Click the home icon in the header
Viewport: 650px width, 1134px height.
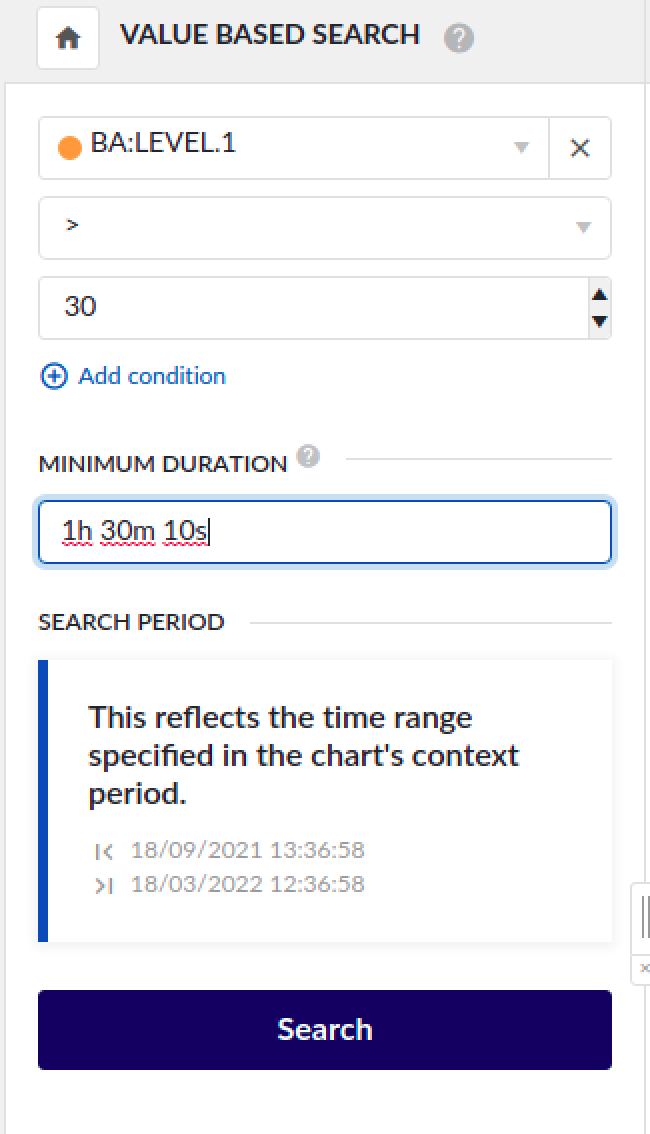(x=66, y=35)
